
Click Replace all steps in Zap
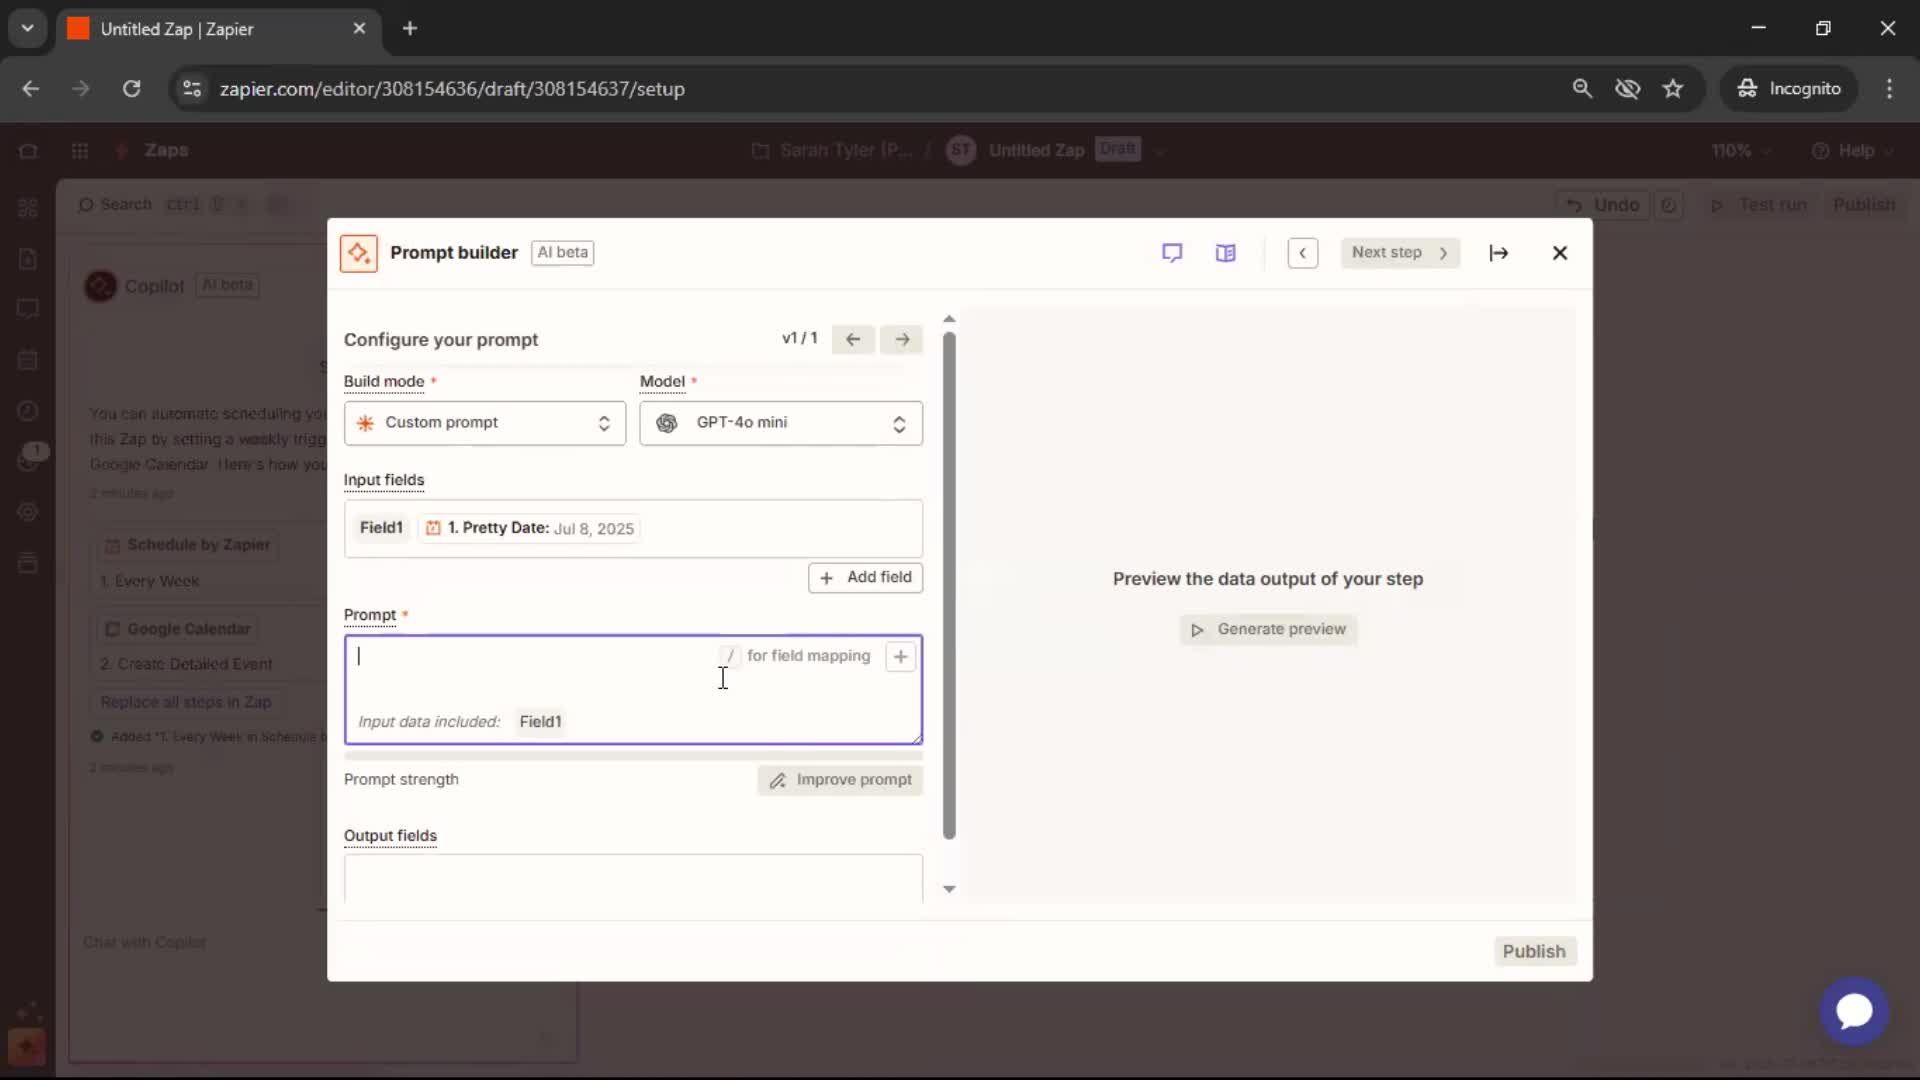click(185, 702)
